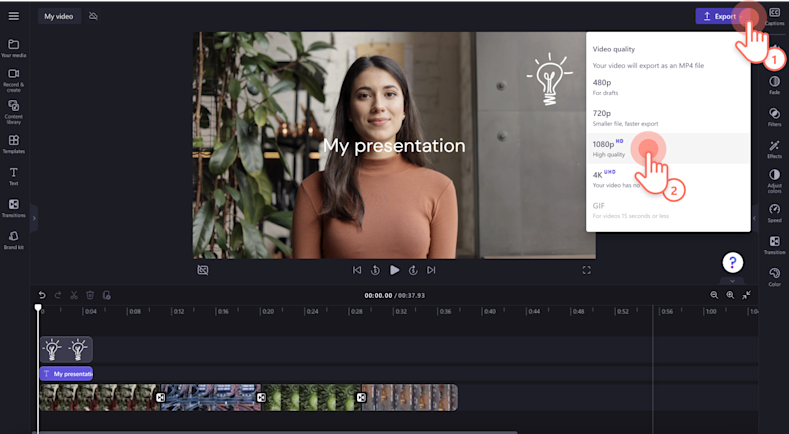The width and height of the screenshot is (789, 434).
Task: Click the duplicate clip icon
Action: click(x=106, y=295)
